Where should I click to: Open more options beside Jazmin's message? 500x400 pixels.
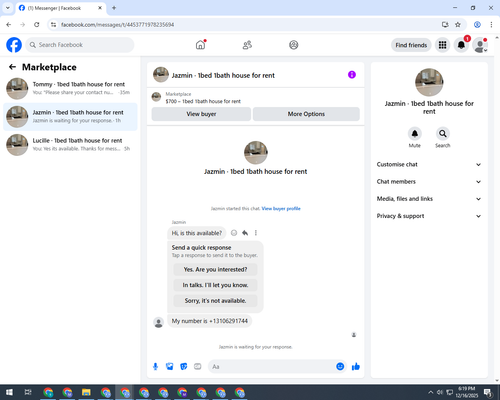click(x=256, y=233)
